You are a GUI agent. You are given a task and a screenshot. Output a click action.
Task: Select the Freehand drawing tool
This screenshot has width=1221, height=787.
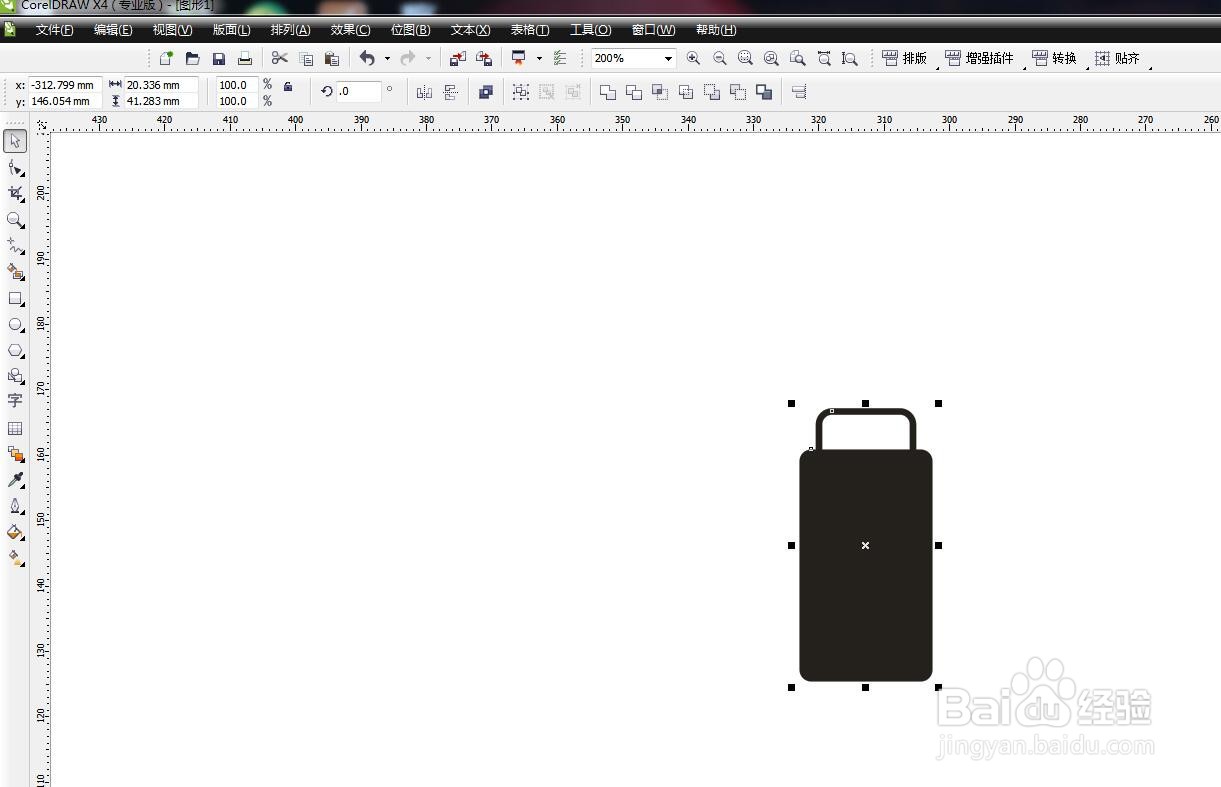pyautogui.click(x=15, y=245)
